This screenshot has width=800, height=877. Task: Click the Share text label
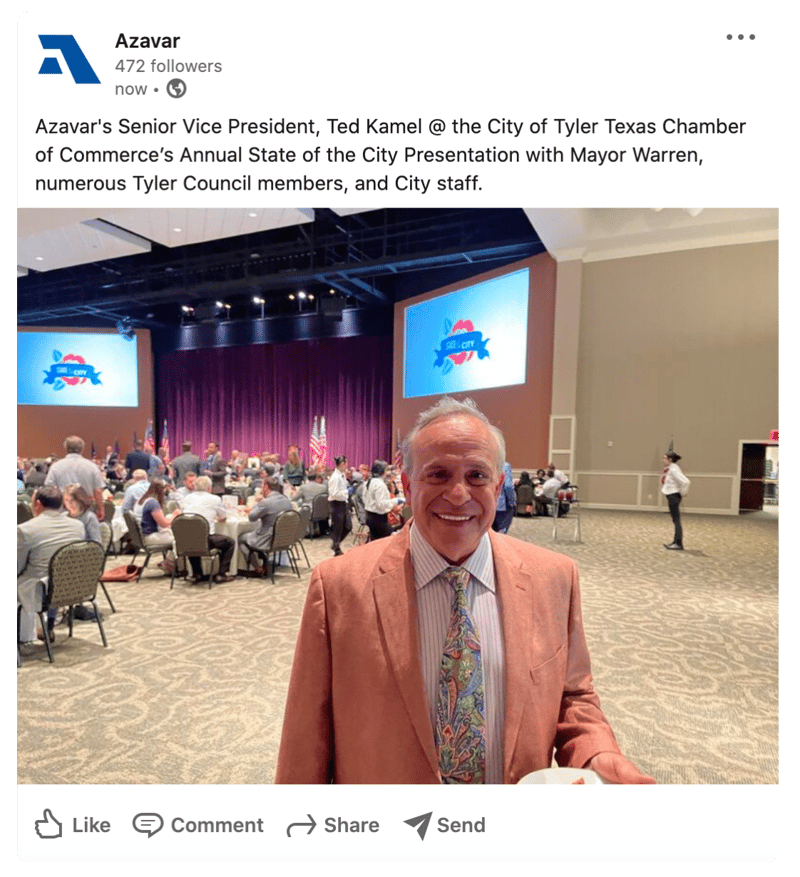(x=351, y=825)
